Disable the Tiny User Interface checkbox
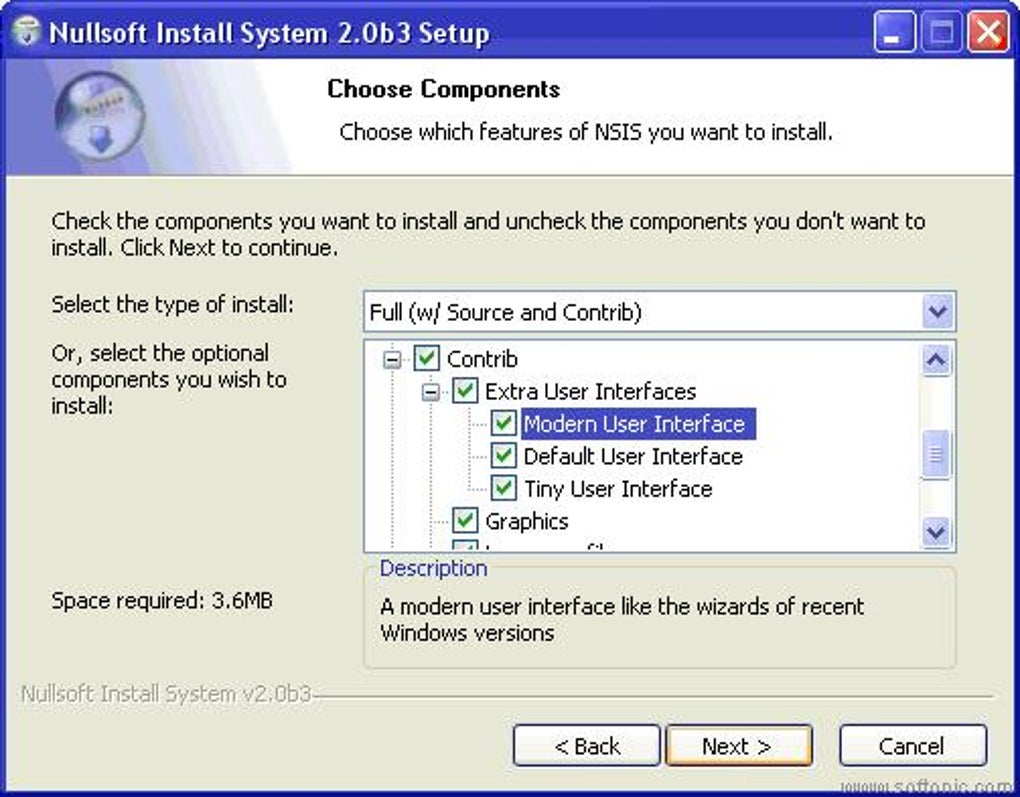Image resolution: width=1020 pixels, height=797 pixels. (x=503, y=489)
